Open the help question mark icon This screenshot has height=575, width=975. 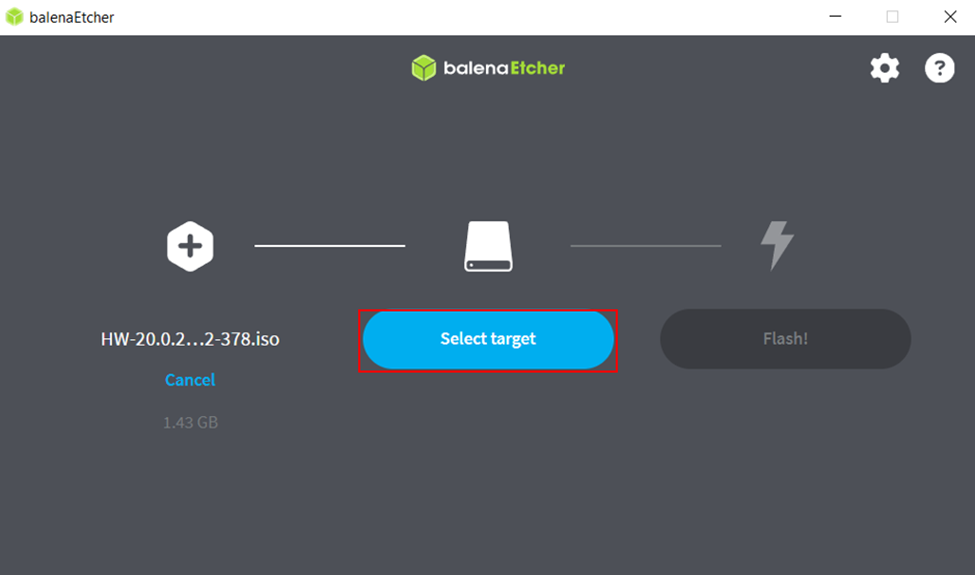click(x=940, y=68)
